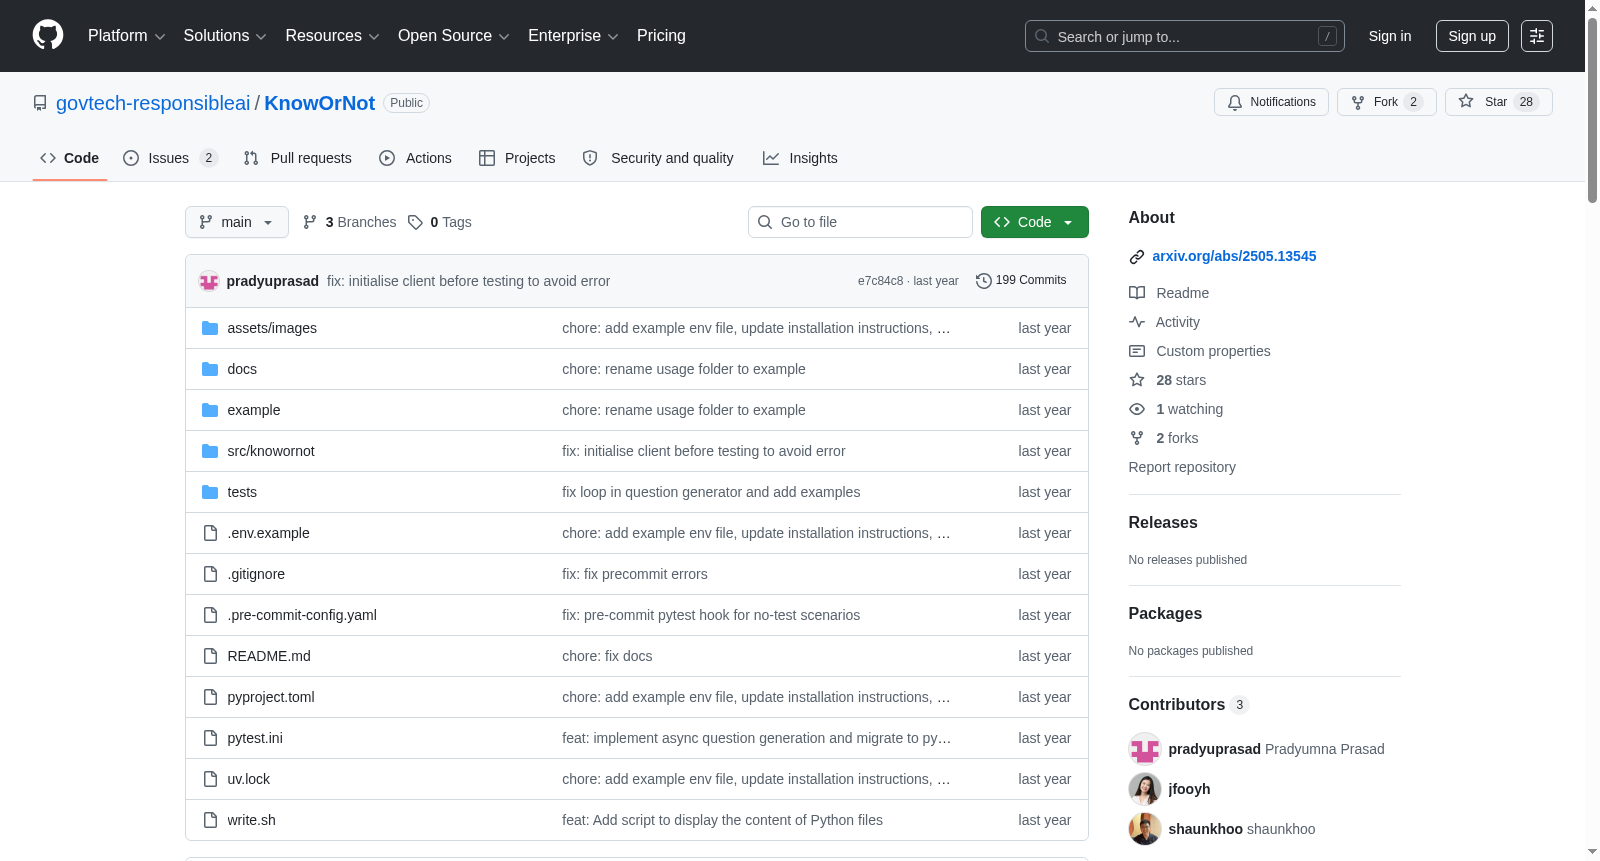Viewport: 1600px width, 861px height.
Task: Click the .env.example file icon
Action: pyautogui.click(x=210, y=533)
